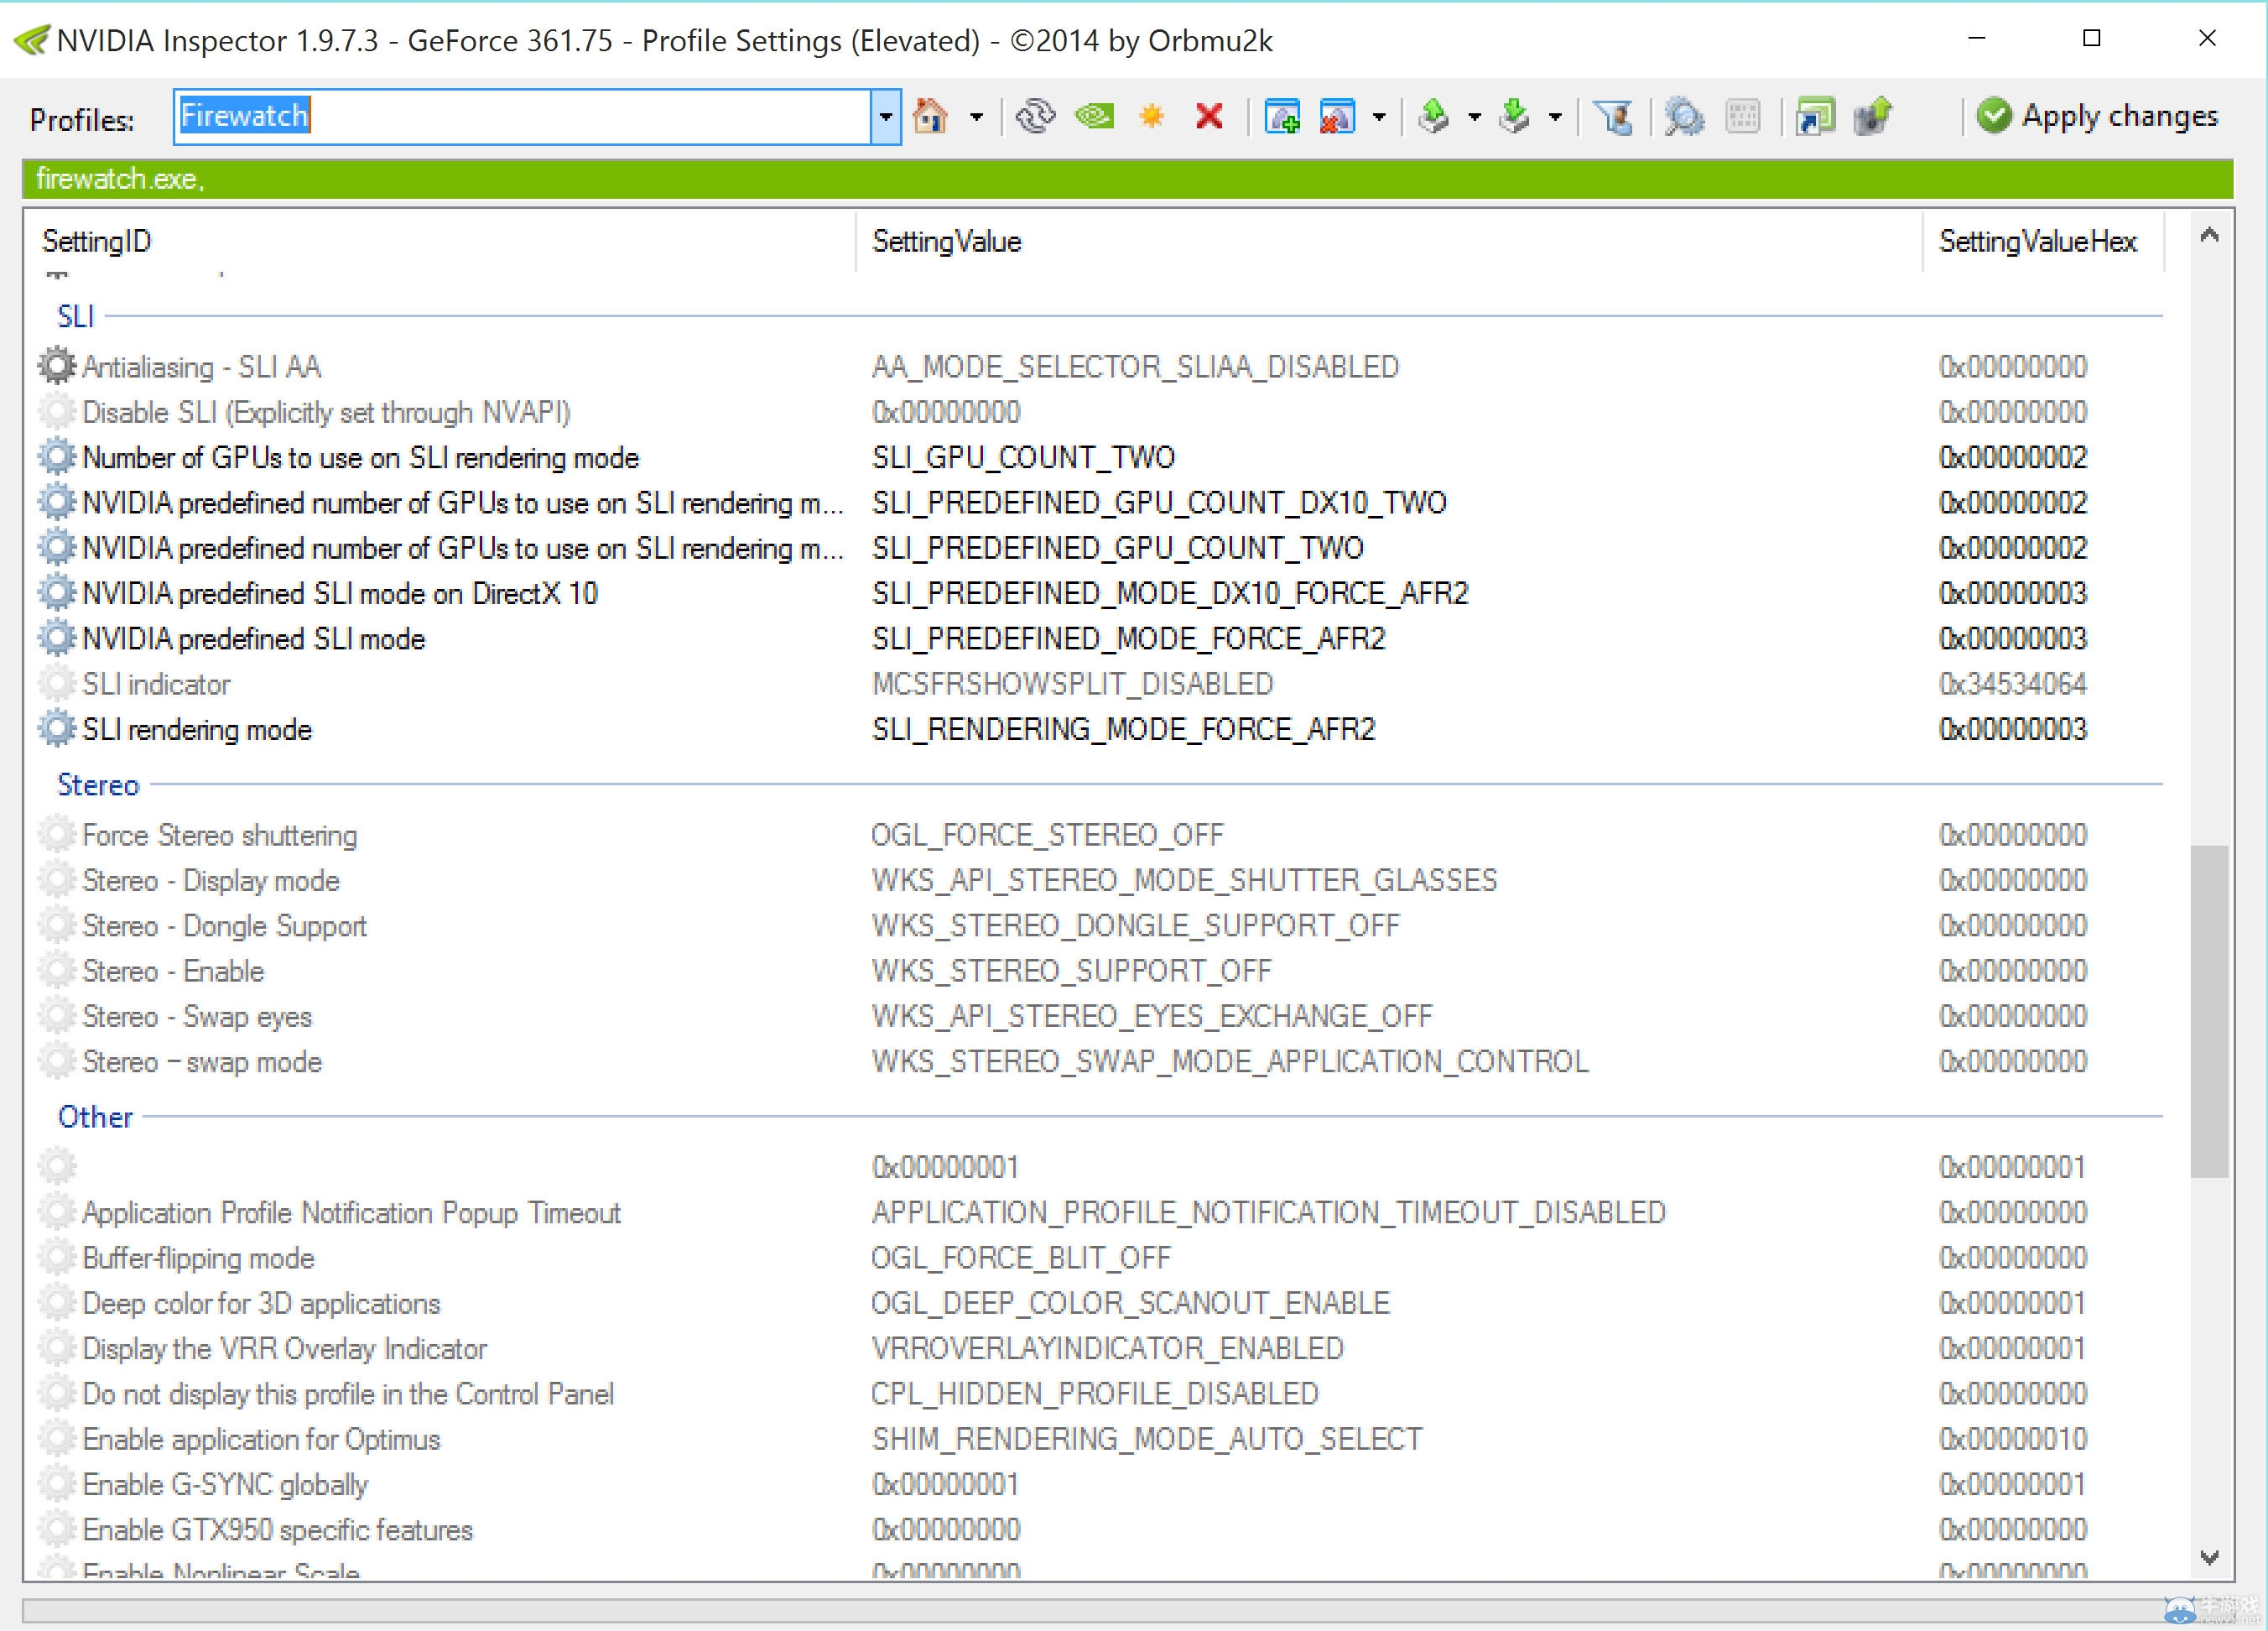
Task: Click the home (global profile) icon
Action: 930,116
